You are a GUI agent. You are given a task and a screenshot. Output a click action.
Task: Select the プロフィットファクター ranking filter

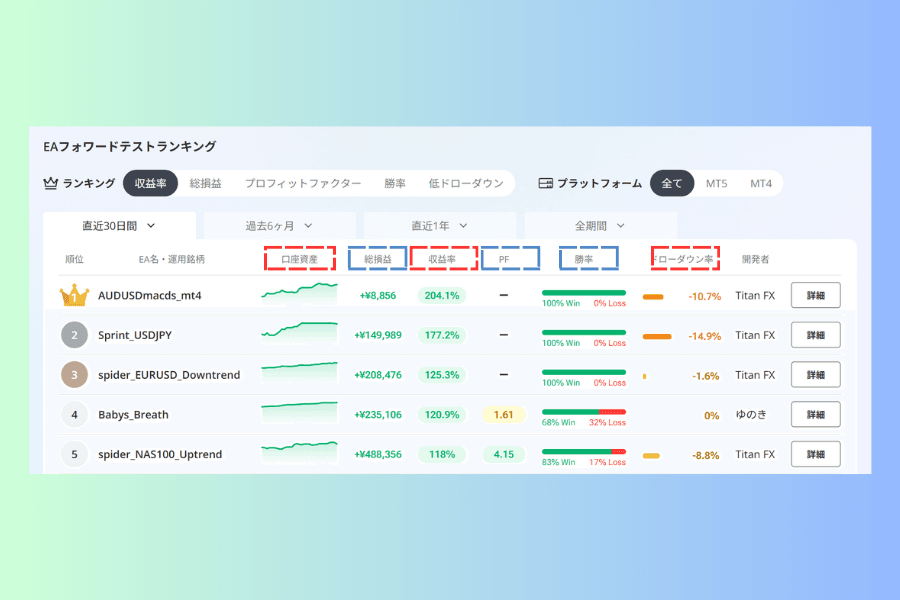point(303,183)
